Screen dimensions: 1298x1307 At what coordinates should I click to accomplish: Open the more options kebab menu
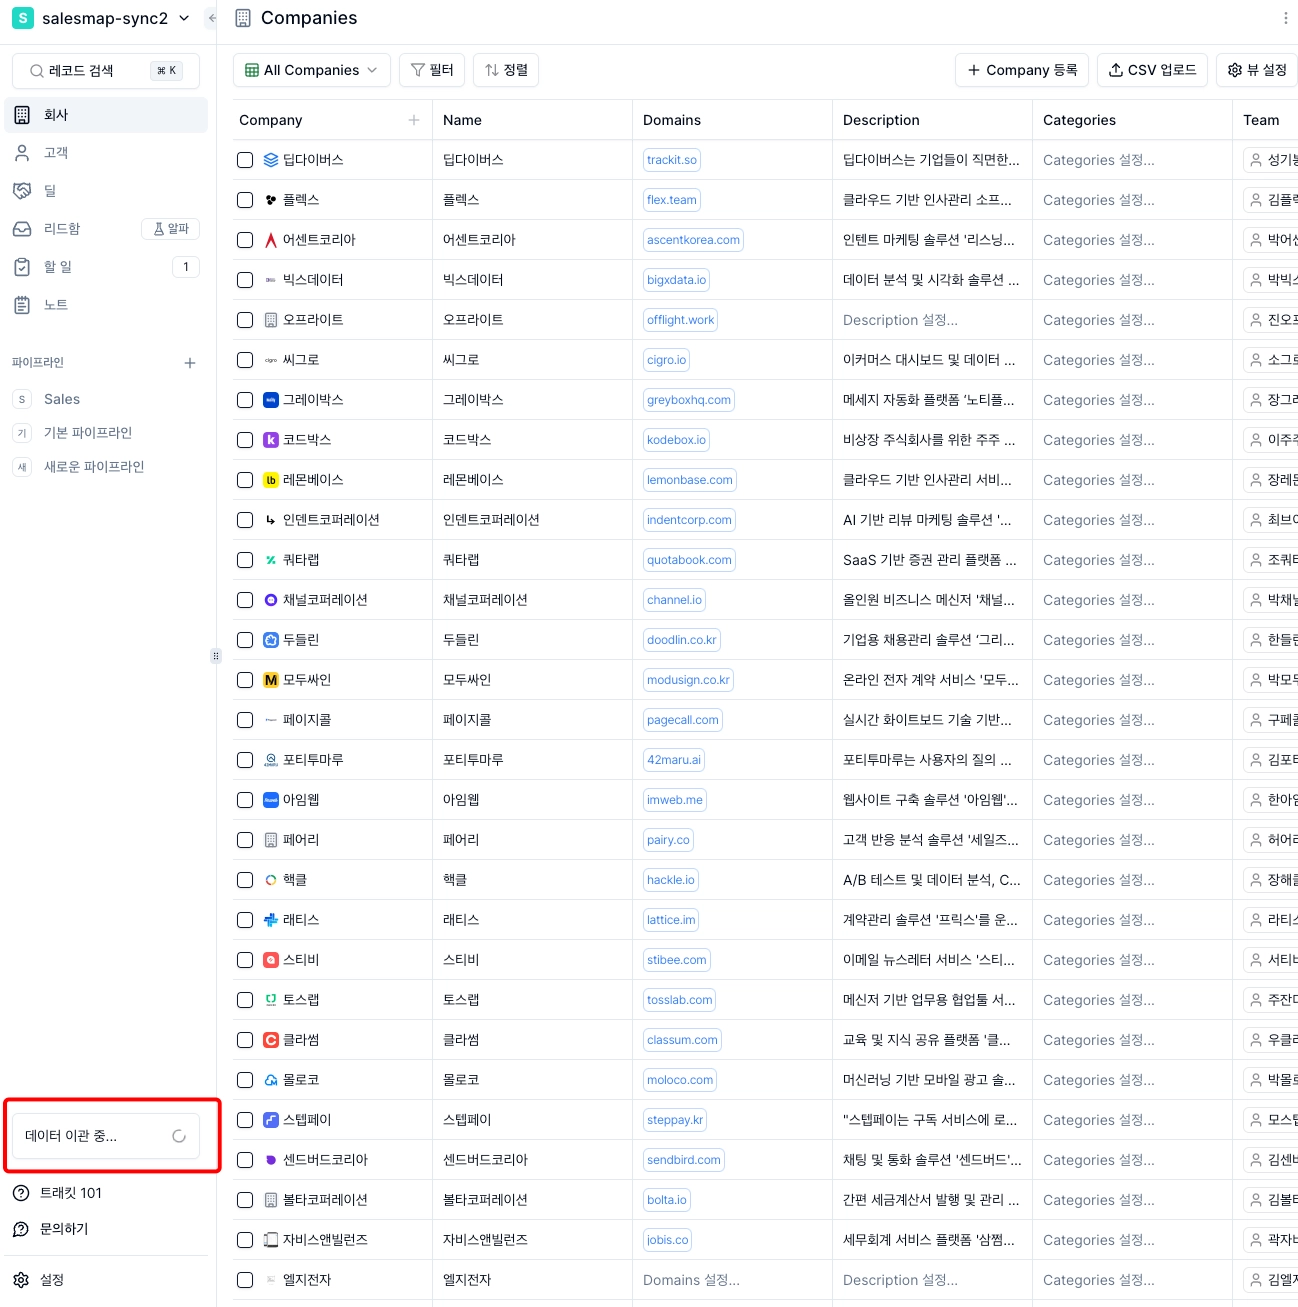(1285, 18)
